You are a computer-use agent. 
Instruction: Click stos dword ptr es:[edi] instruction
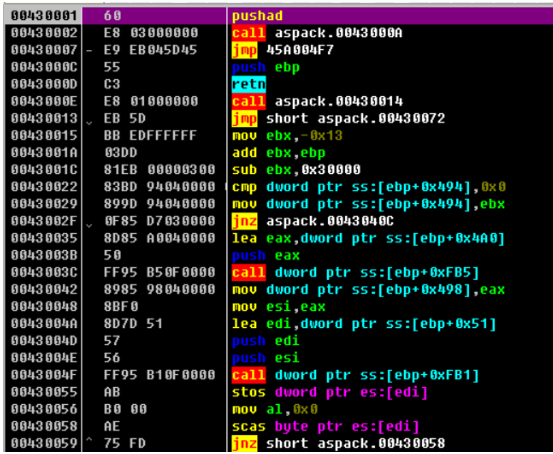coord(330,392)
